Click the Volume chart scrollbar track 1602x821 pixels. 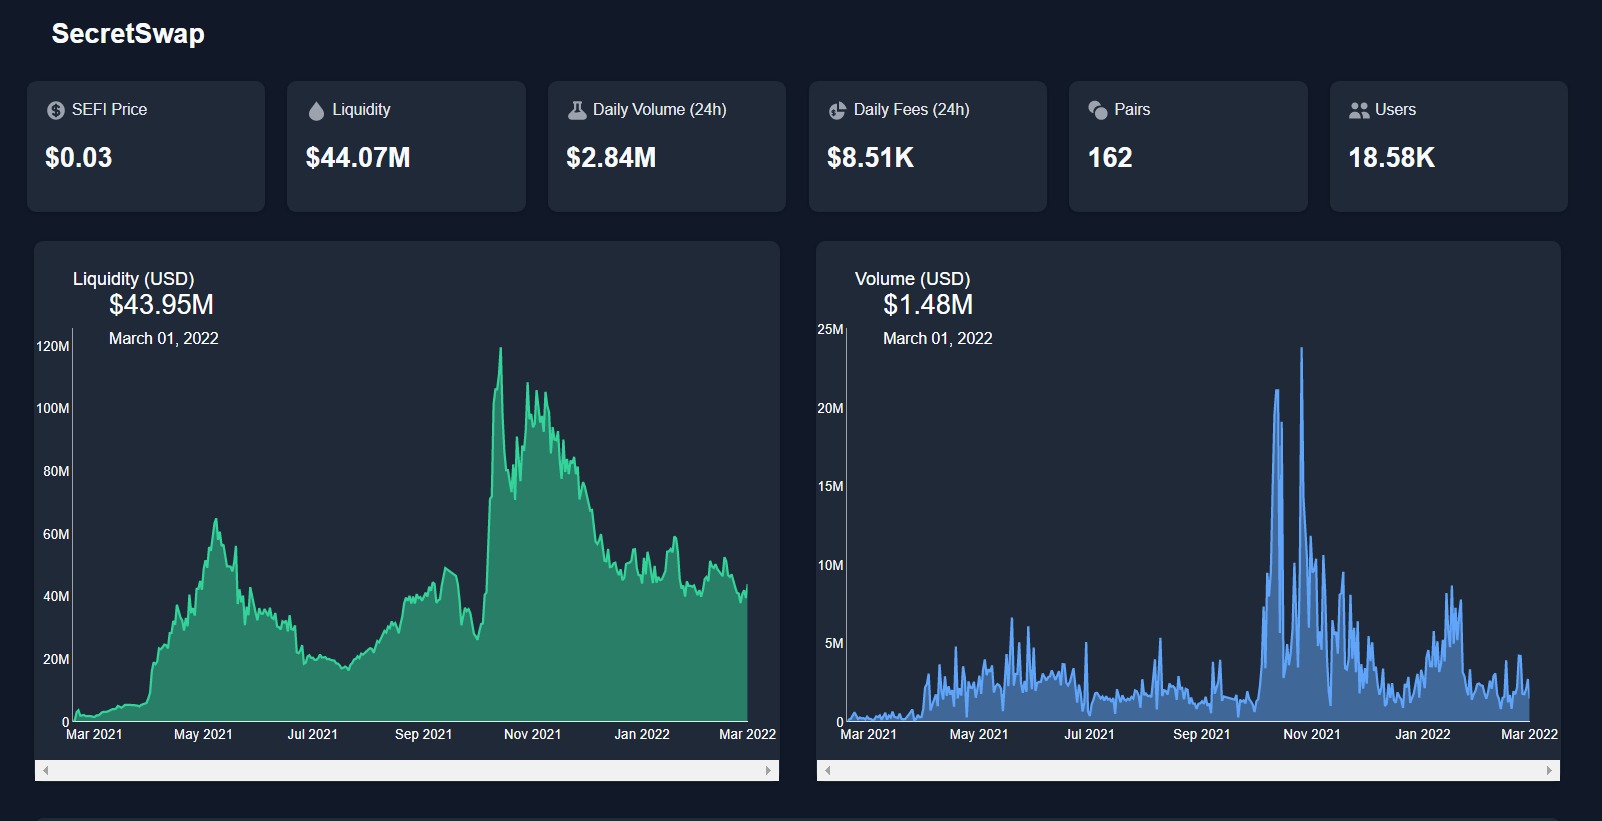click(x=1188, y=770)
